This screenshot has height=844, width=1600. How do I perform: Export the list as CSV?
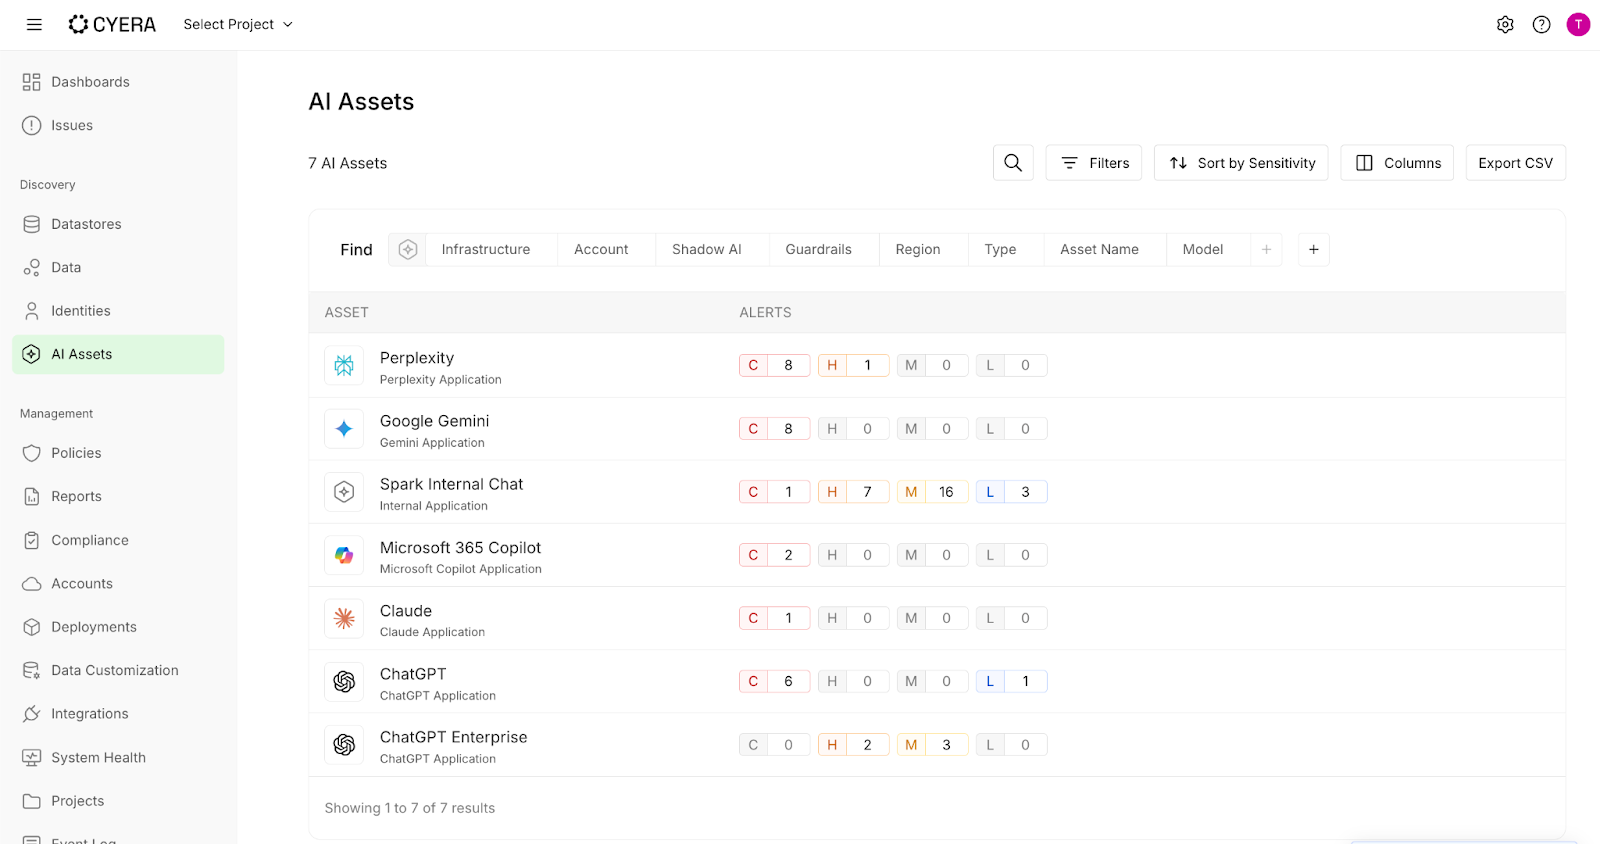[1515, 162]
